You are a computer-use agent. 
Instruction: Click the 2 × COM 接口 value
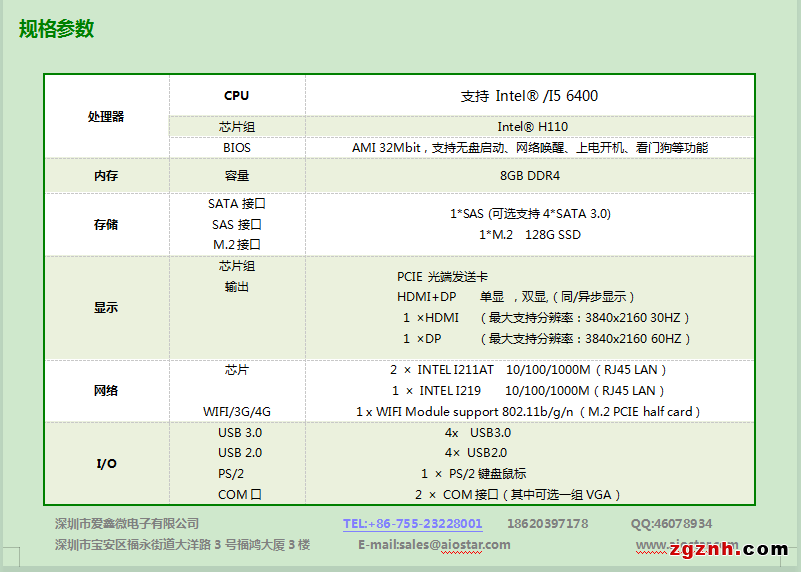click(x=518, y=494)
